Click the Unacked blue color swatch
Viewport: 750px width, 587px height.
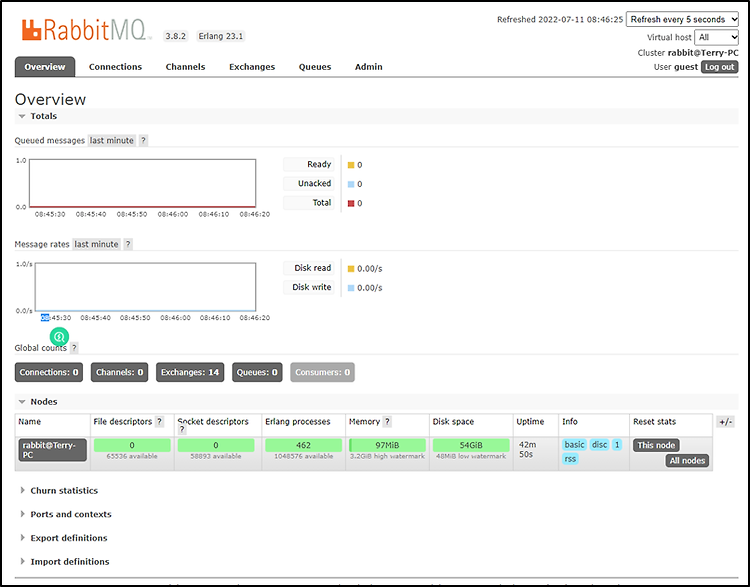(x=351, y=184)
